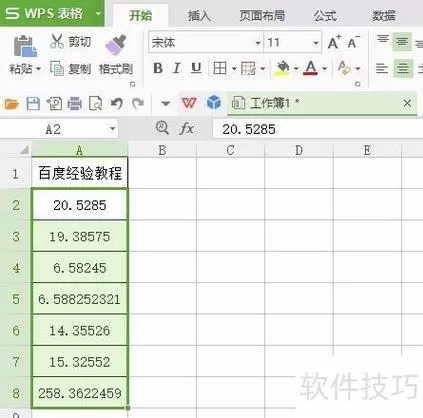
Task: Switch to the 数据 tab
Action: [x=384, y=15]
